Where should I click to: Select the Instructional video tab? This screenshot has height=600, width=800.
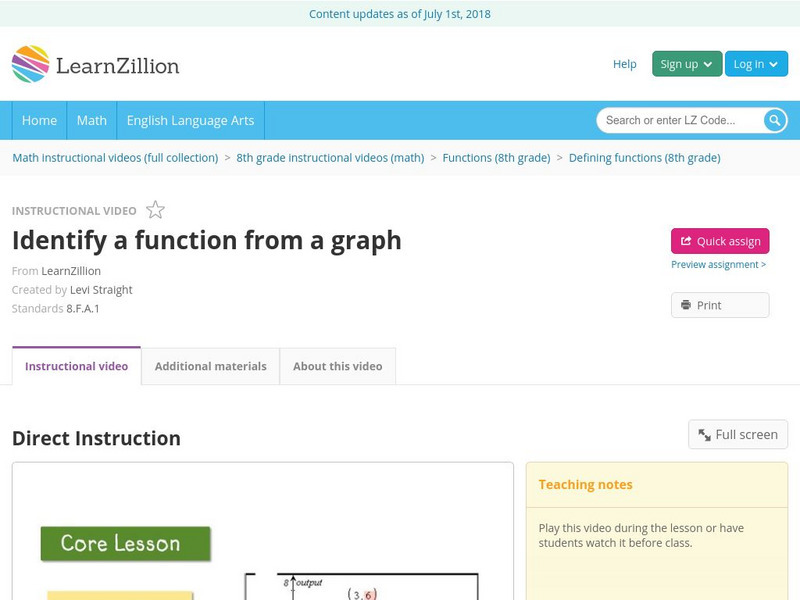coord(76,366)
